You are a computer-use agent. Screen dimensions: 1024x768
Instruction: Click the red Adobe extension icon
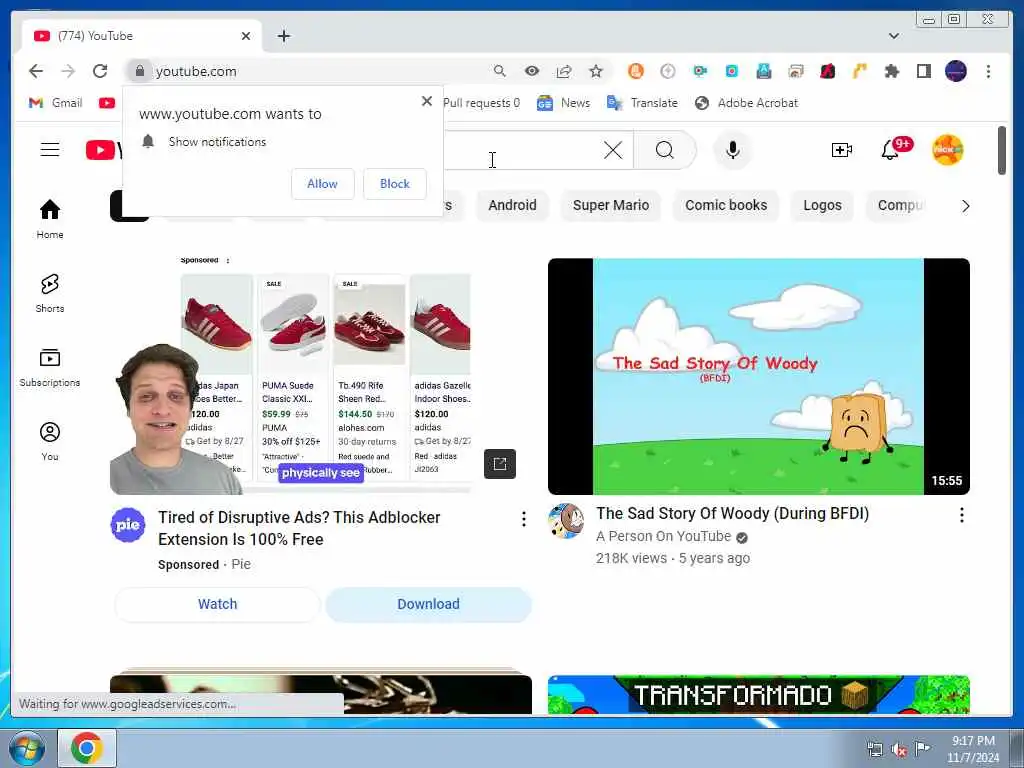tap(827, 71)
